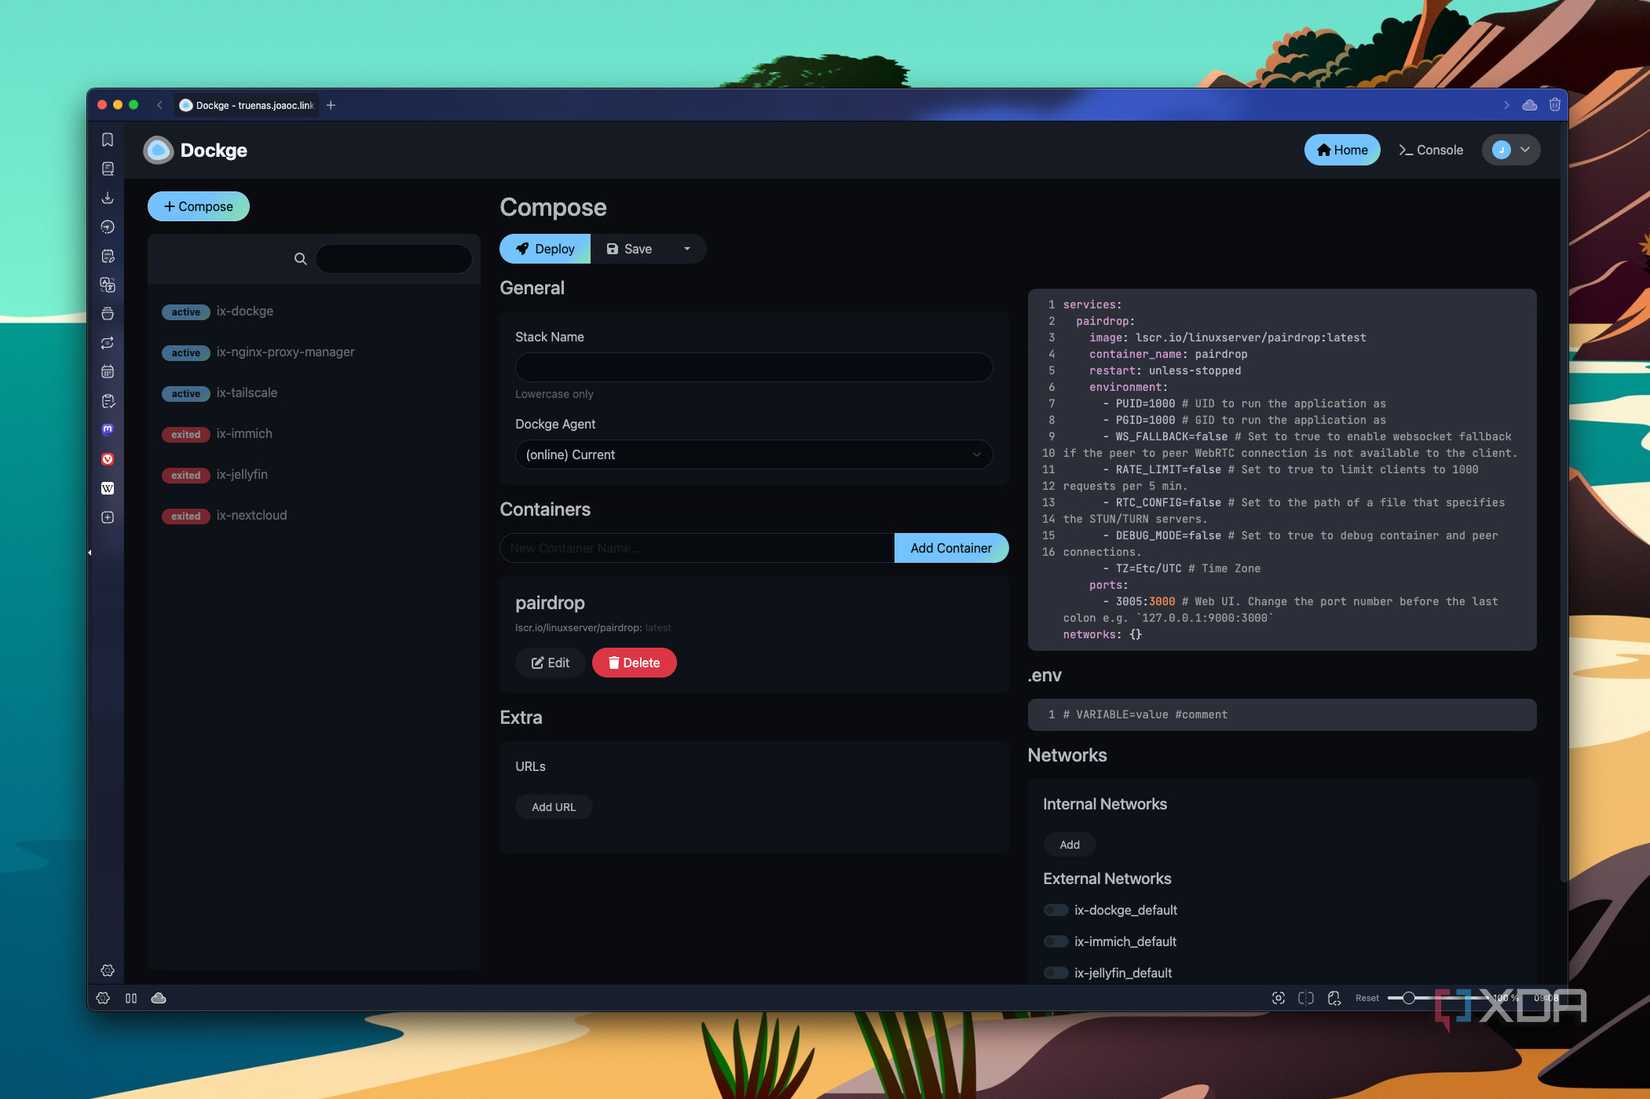Open the Translate panel in the sidebar
The width and height of the screenshot is (1650, 1099).
[x=107, y=284]
